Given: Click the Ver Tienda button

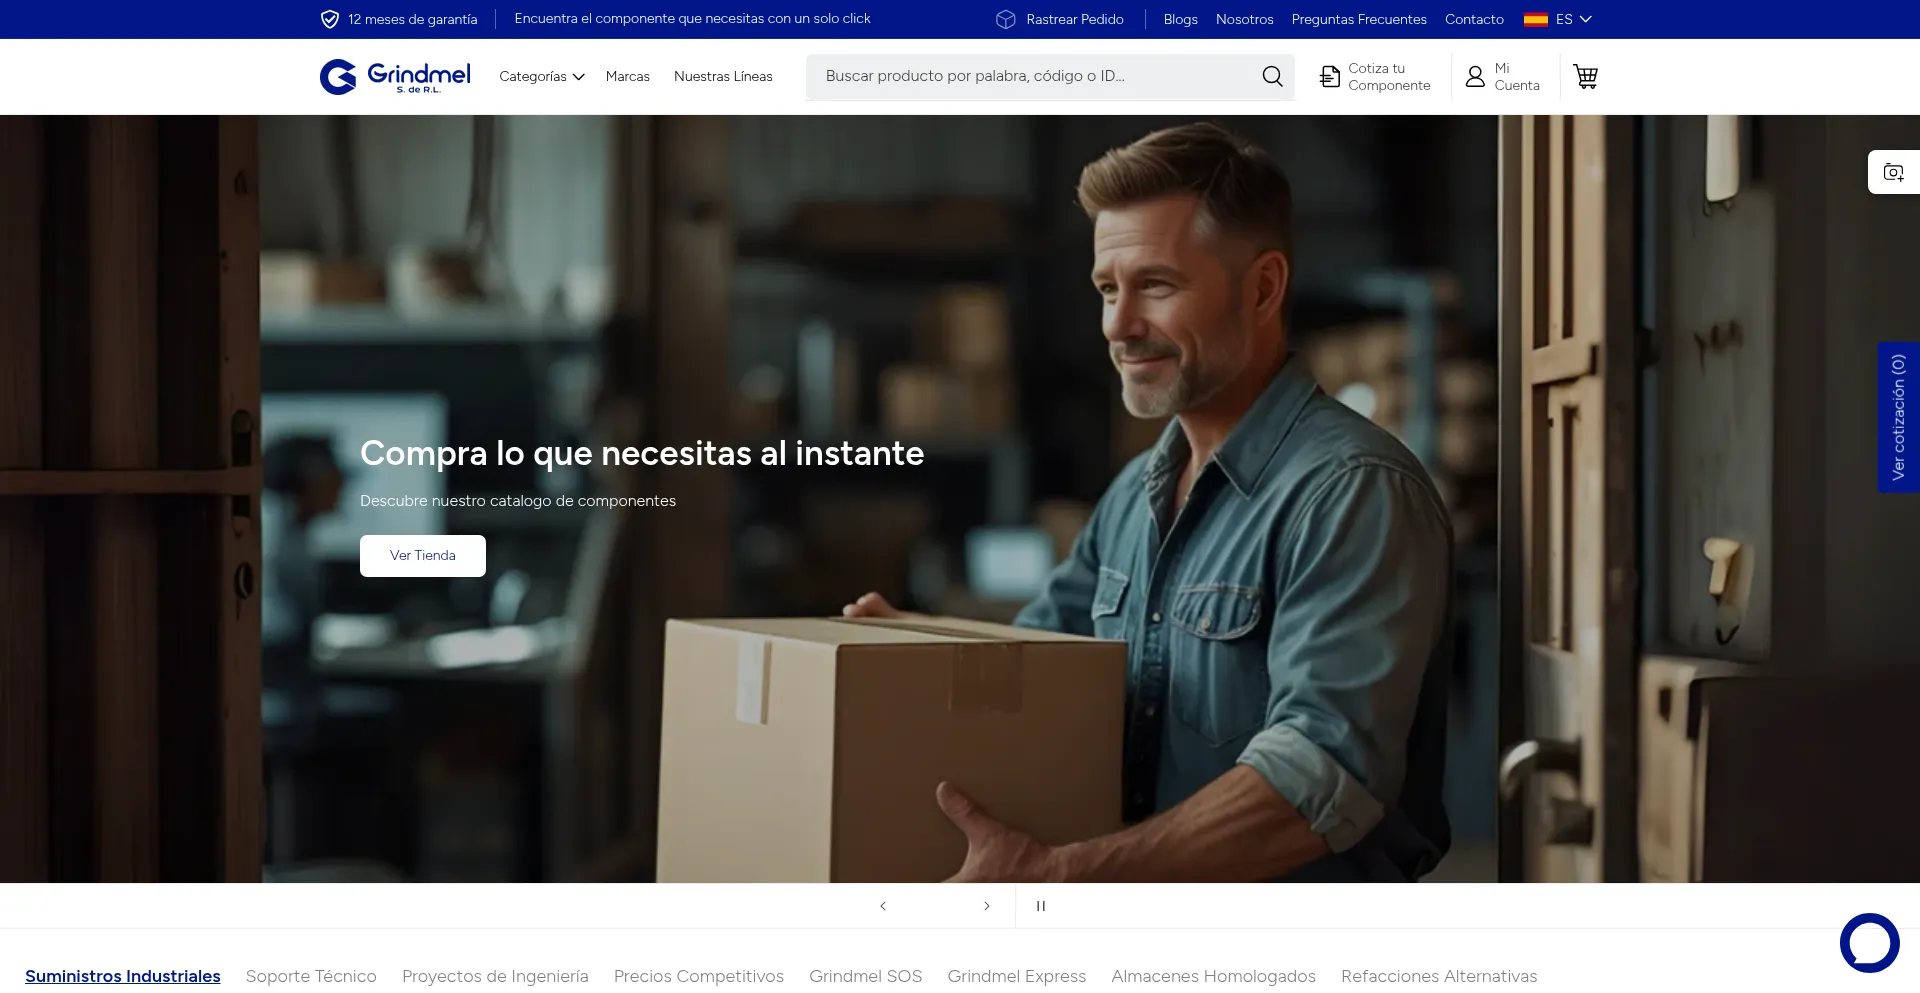Looking at the screenshot, I should point(422,556).
